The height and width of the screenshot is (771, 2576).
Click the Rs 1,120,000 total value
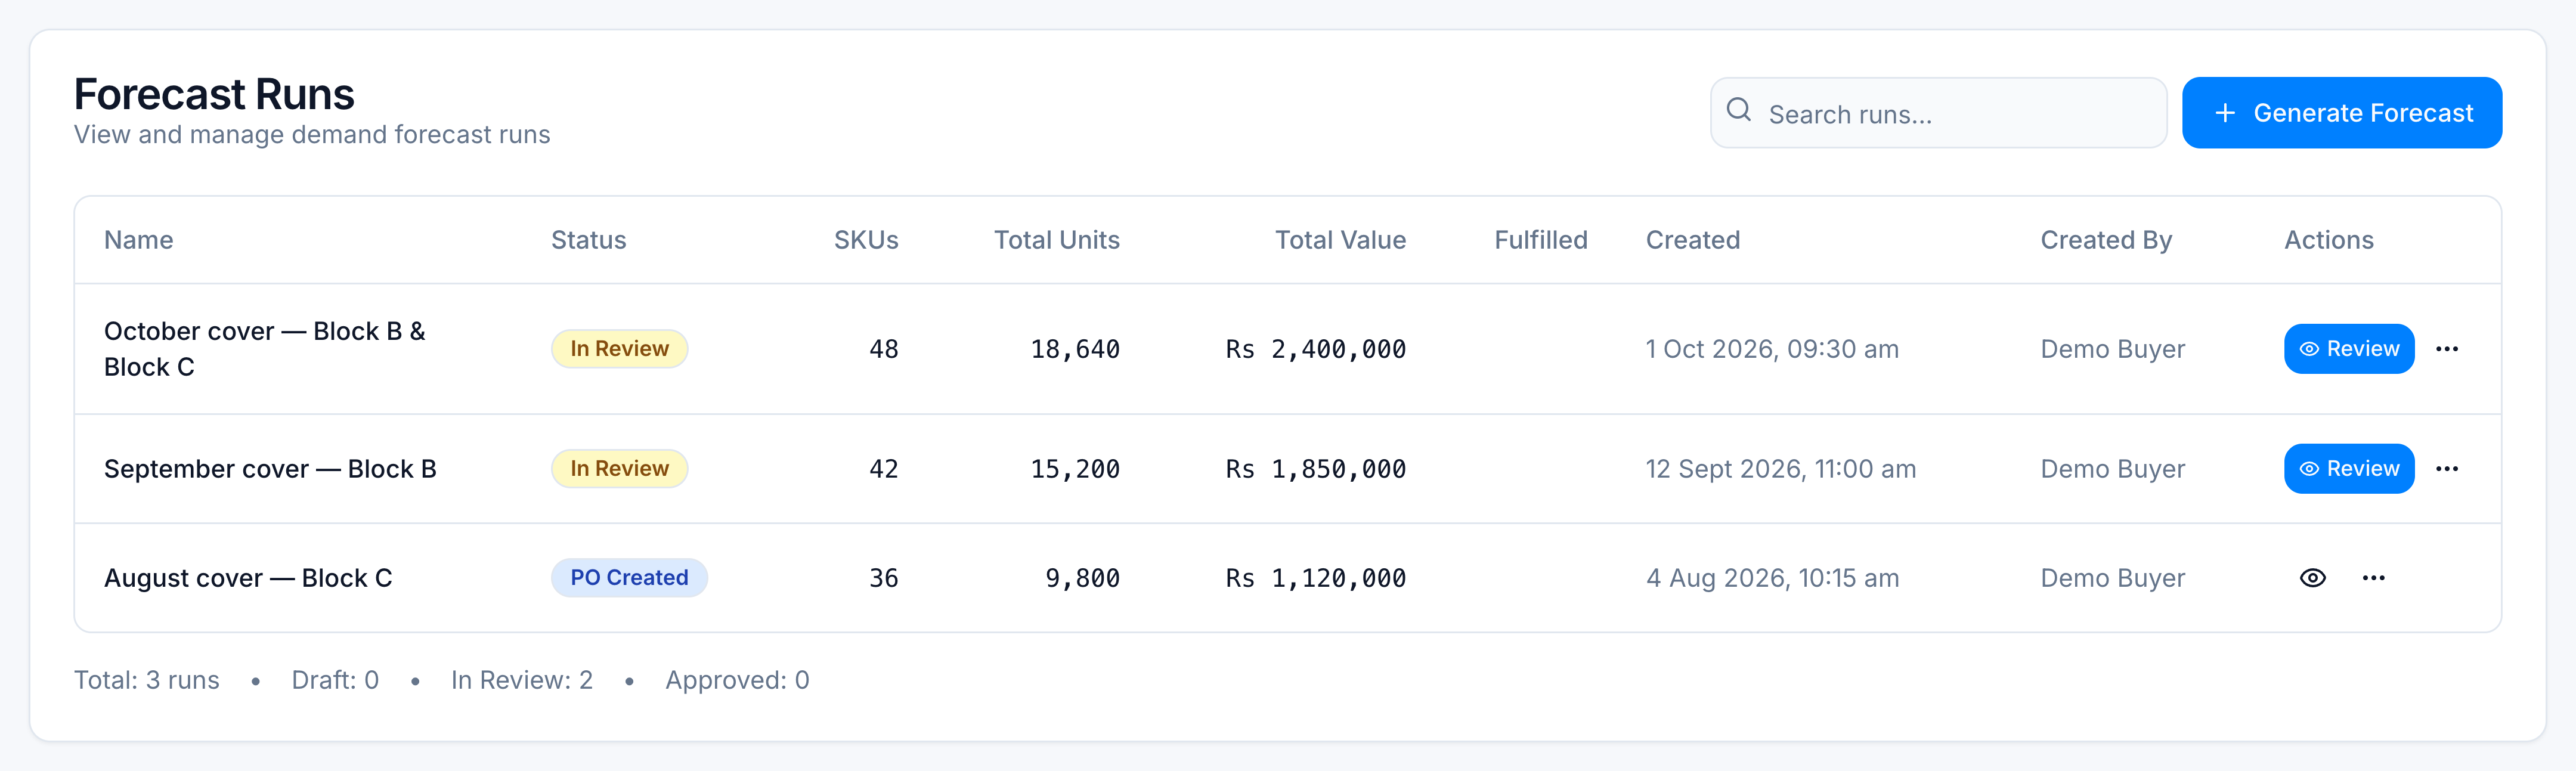click(1315, 578)
